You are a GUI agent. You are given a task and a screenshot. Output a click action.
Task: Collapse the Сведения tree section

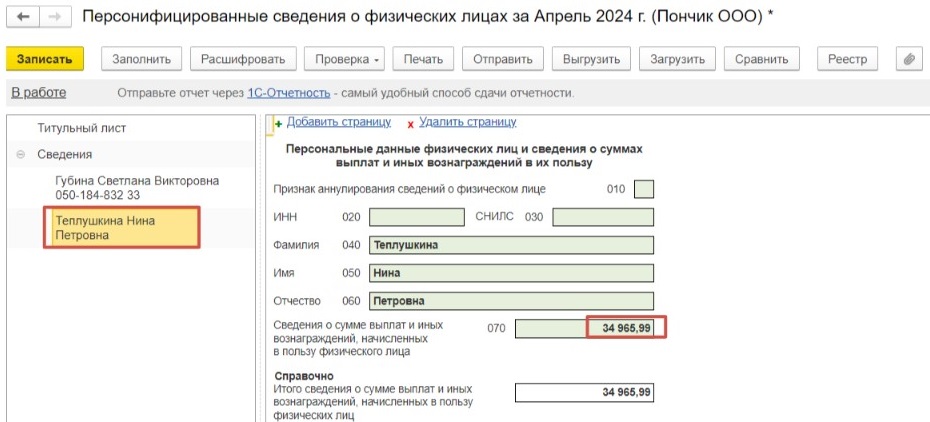point(20,155)
